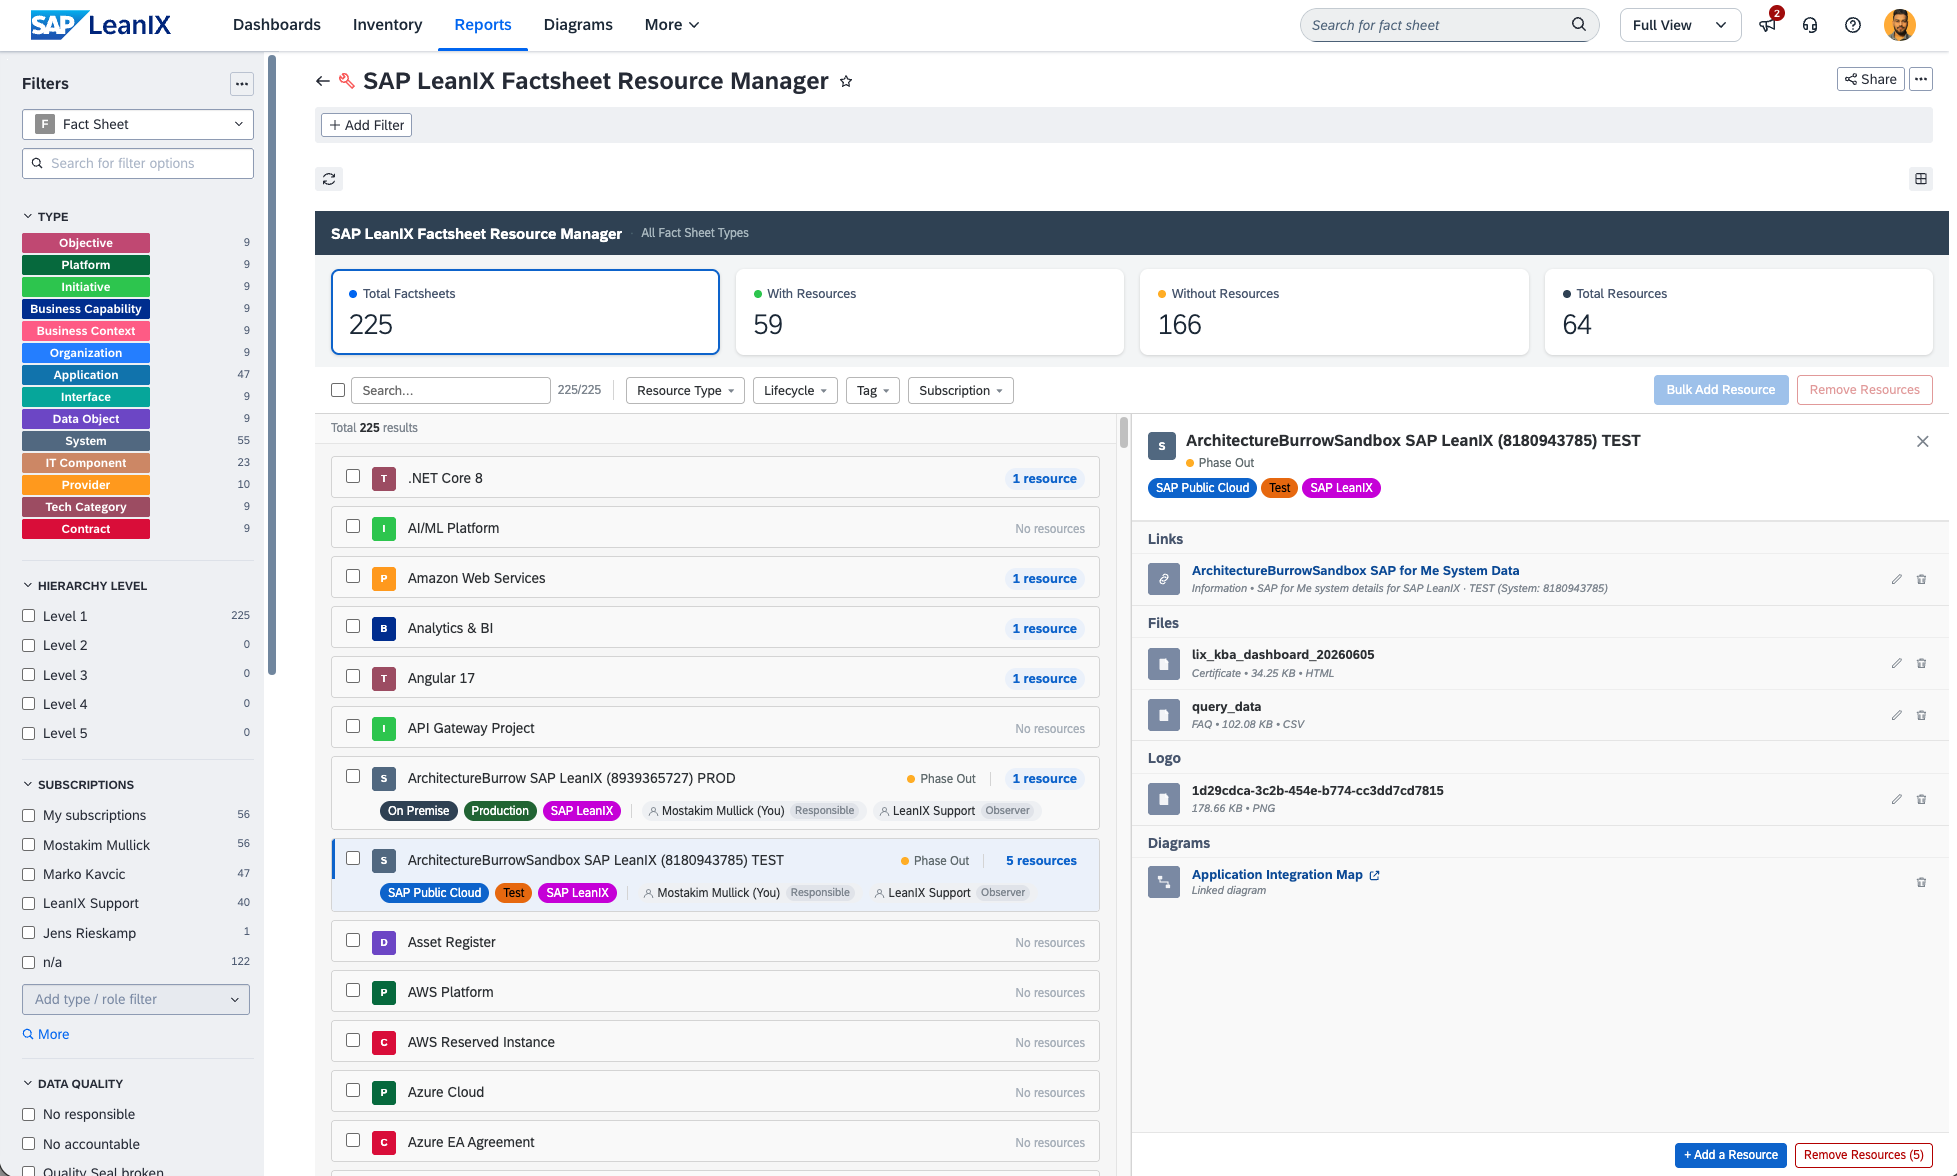The height and width of the screenshot is (1176, 1957).
Task: Check the select-all checkbox beside Search
Action: [x=338, y=390]
